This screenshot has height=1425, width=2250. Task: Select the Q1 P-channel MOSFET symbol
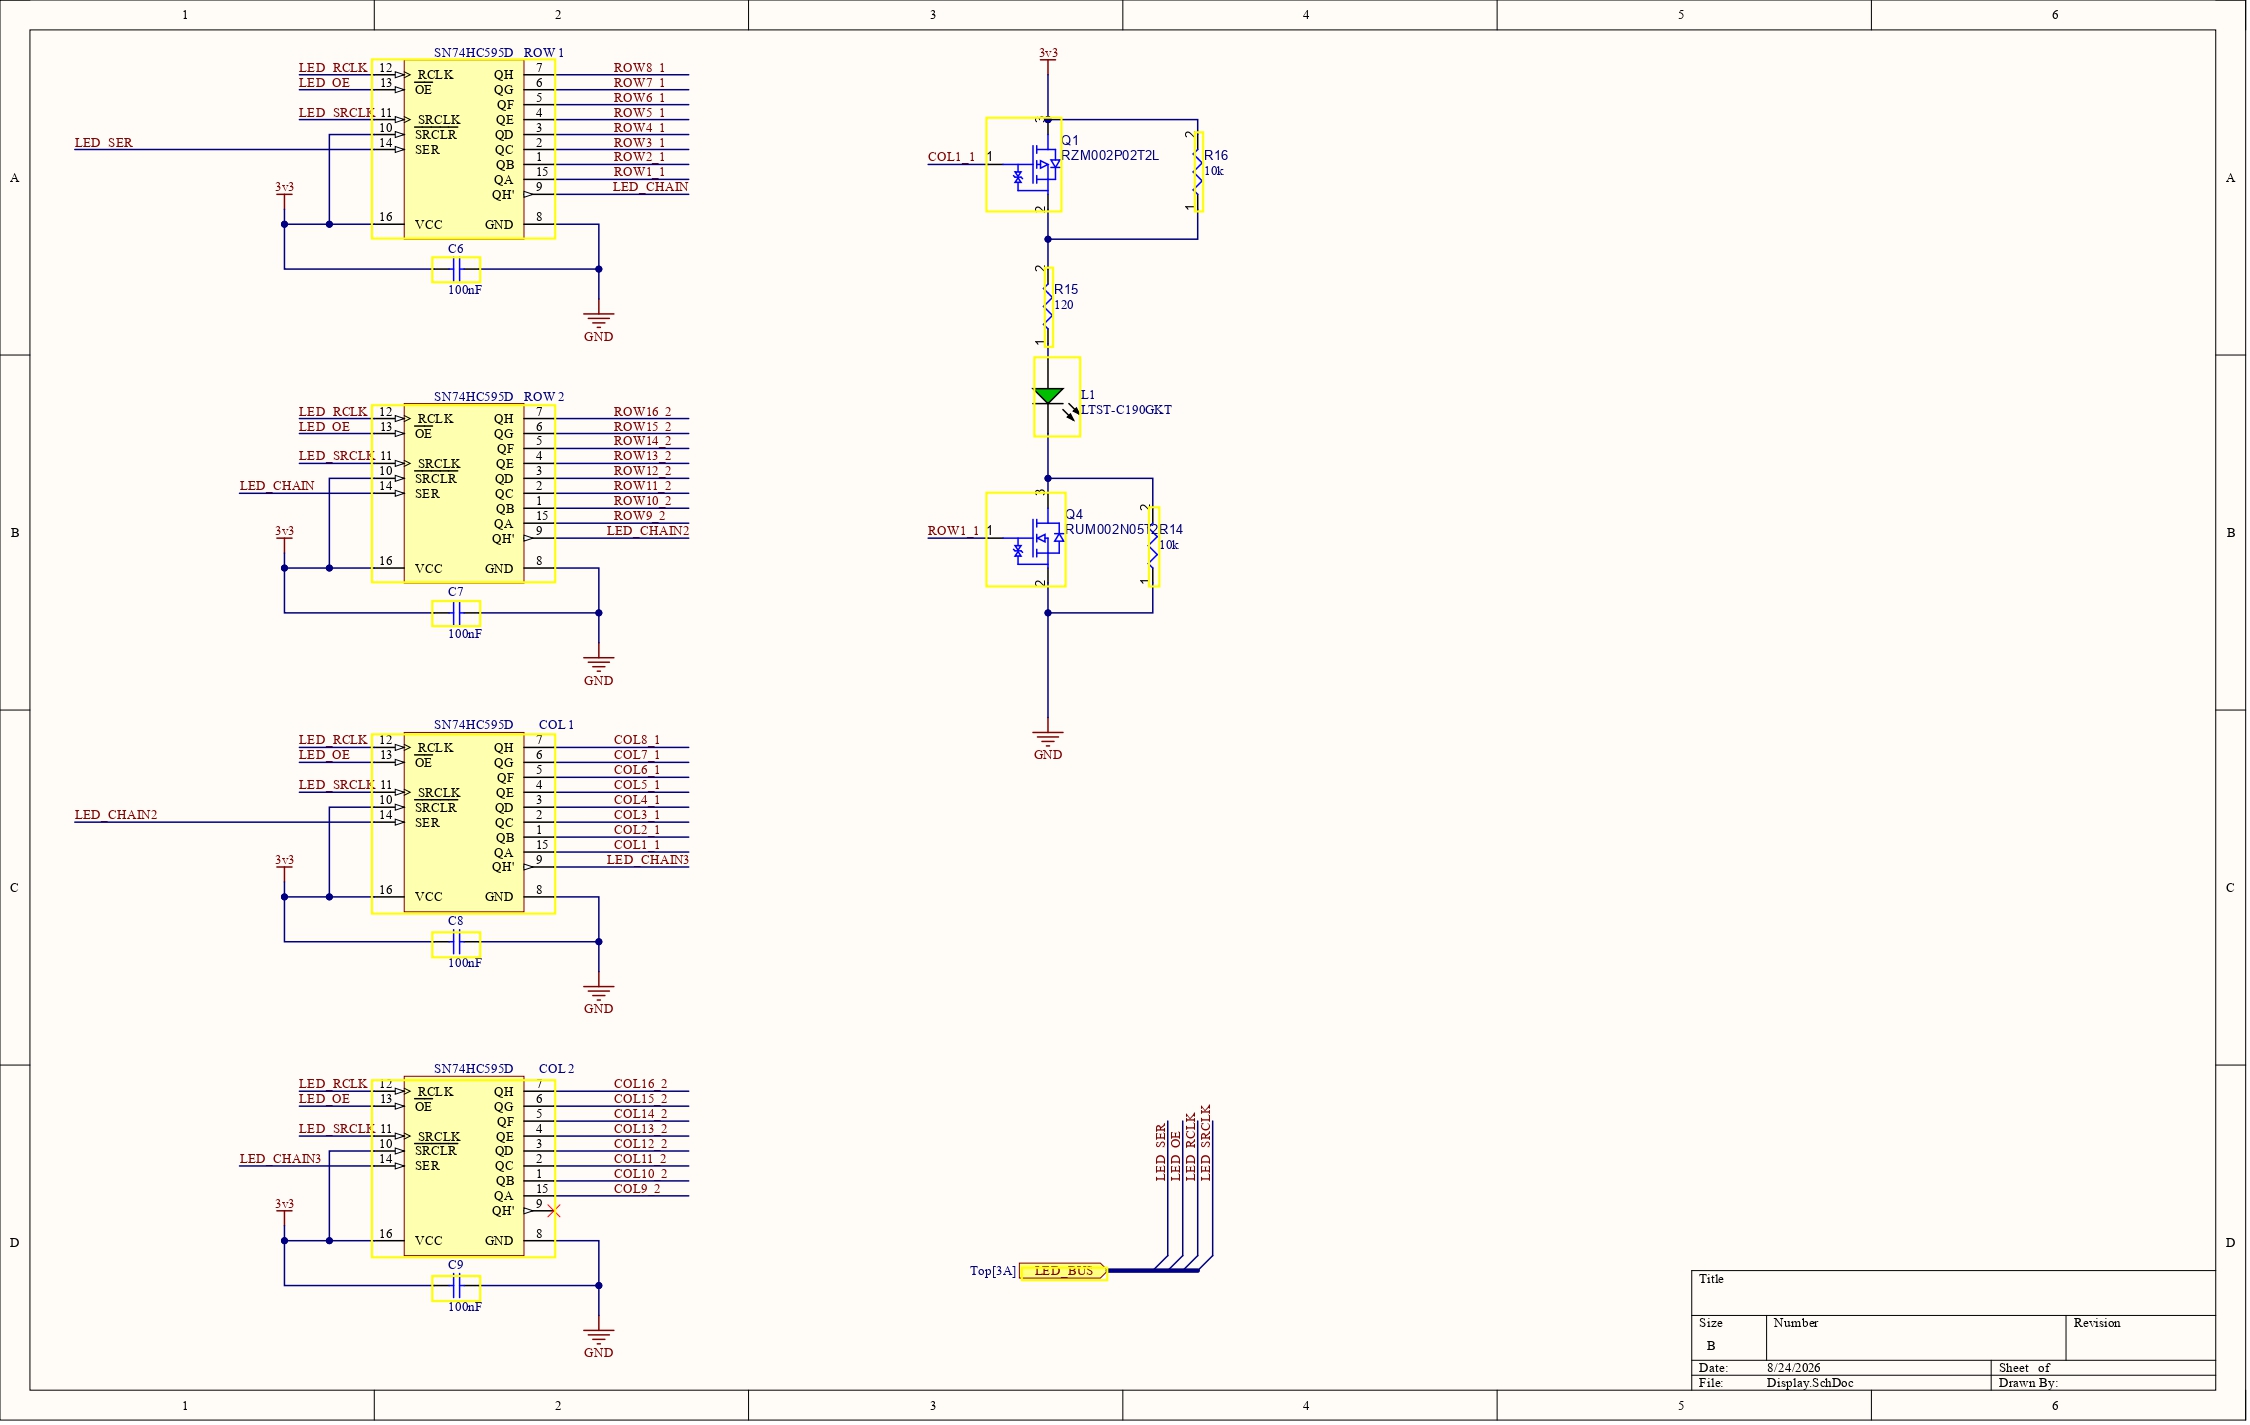(x=1024, y=165)
